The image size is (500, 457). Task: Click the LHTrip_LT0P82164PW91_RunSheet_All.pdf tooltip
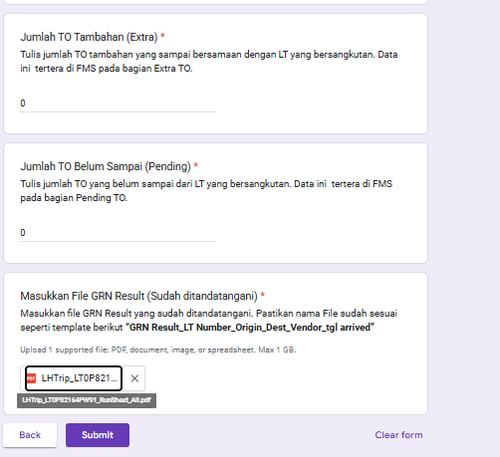click(x=87, y=400)
